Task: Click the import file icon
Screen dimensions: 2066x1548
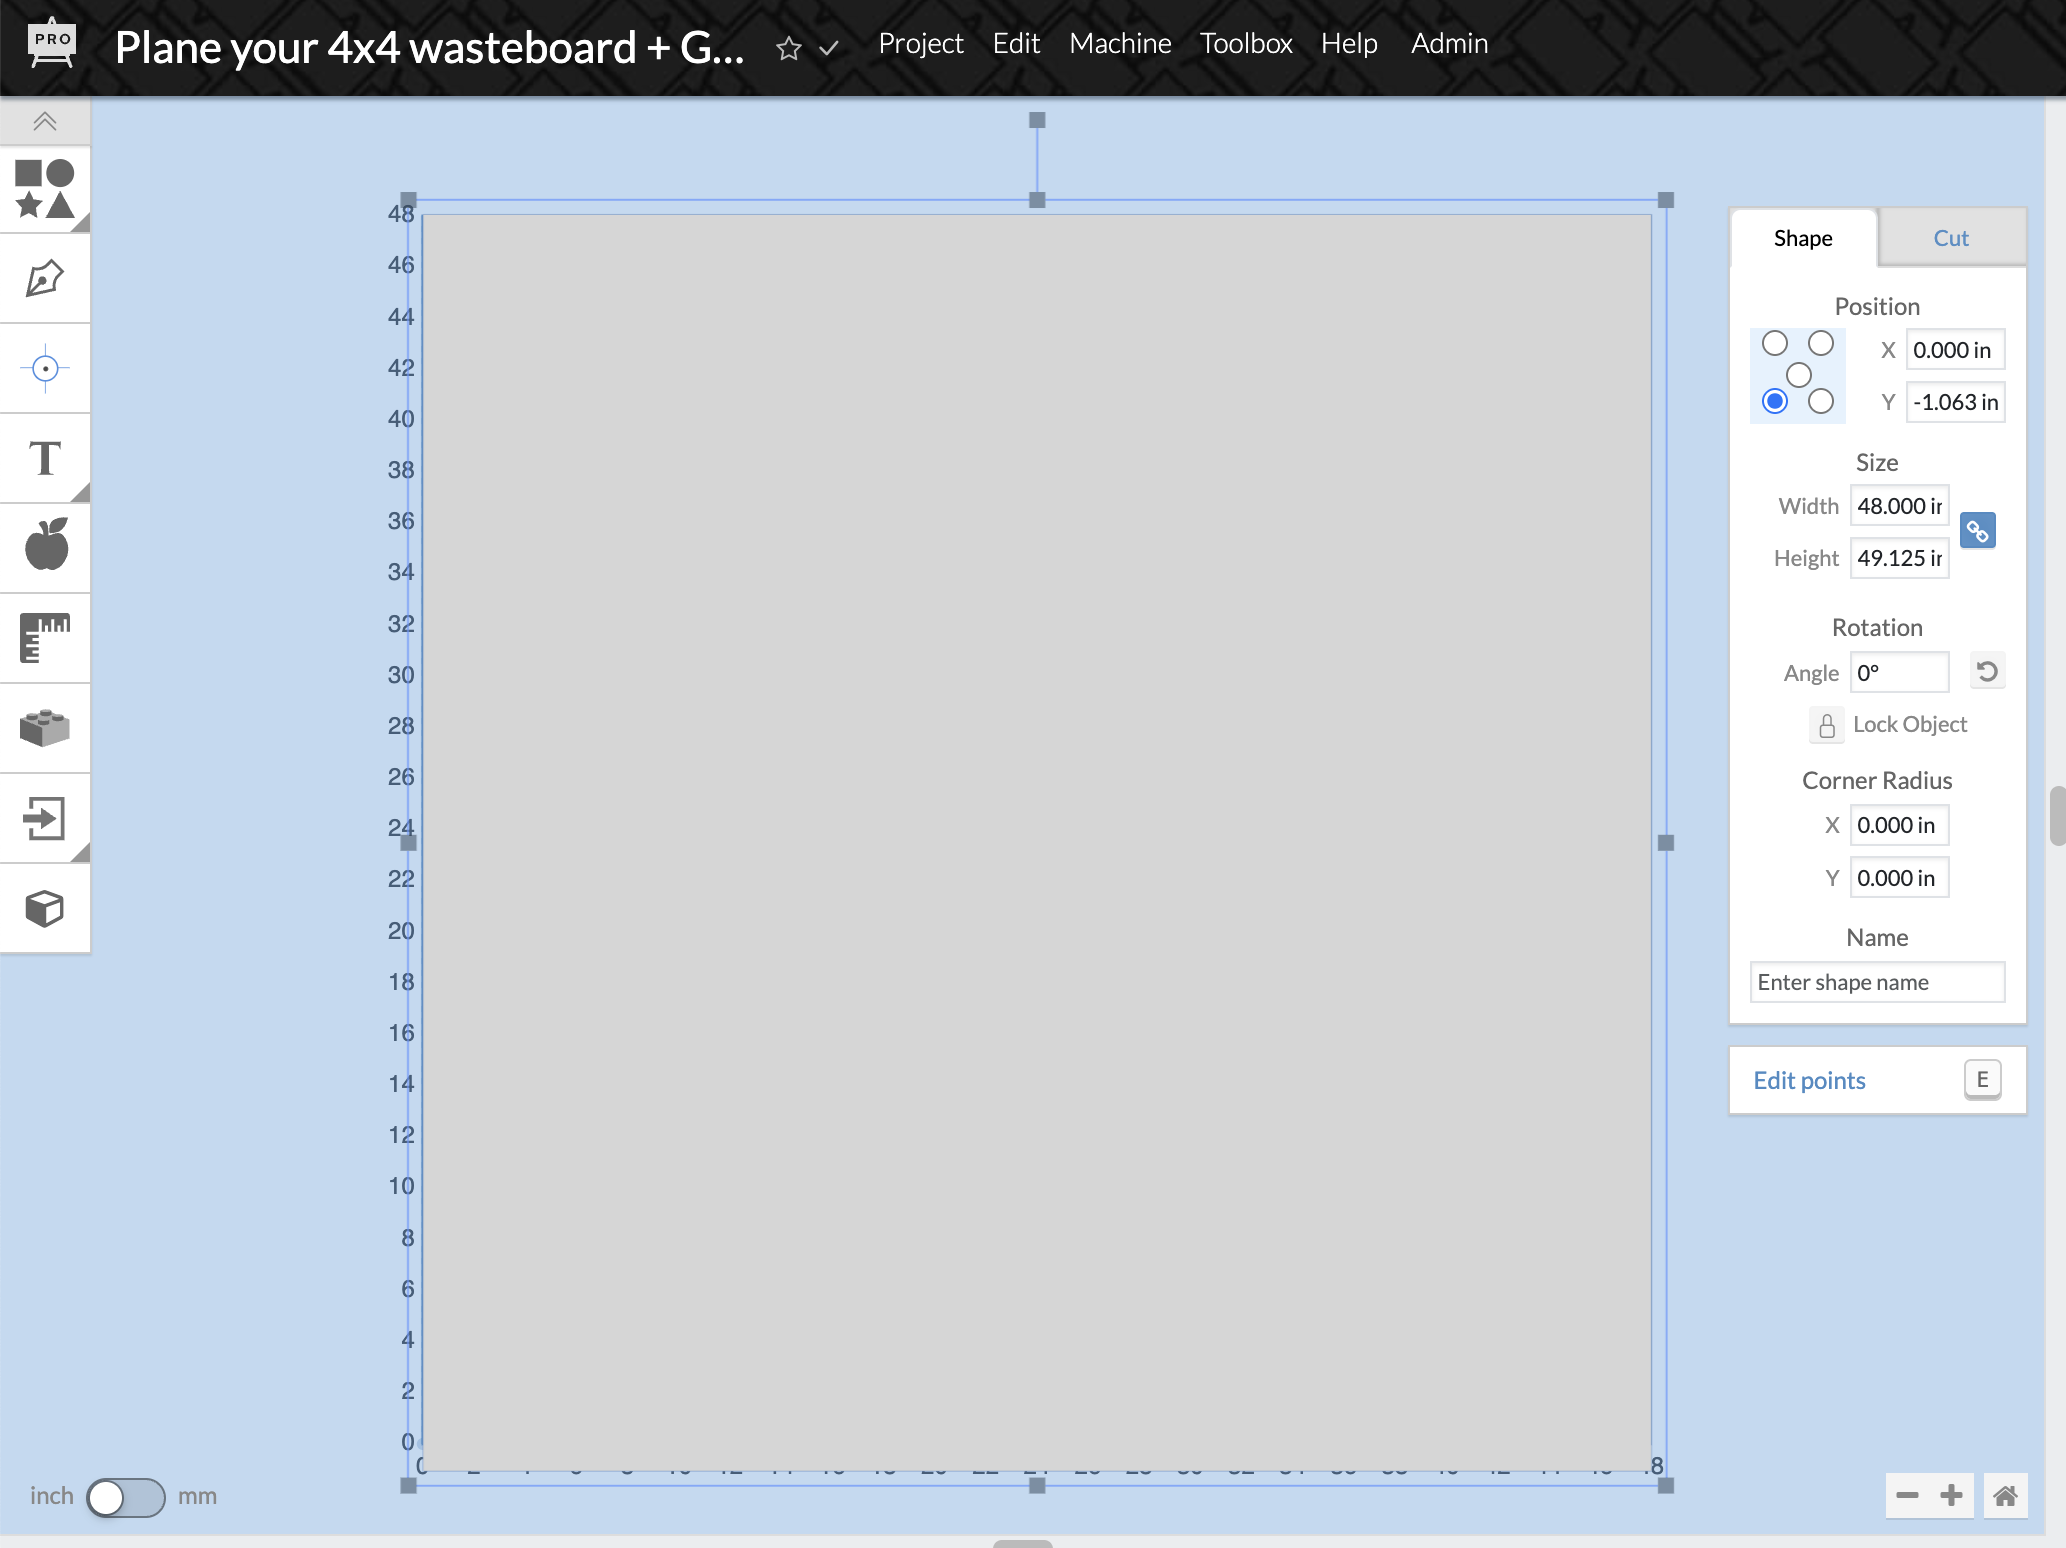Action: (x=45, y=818)
